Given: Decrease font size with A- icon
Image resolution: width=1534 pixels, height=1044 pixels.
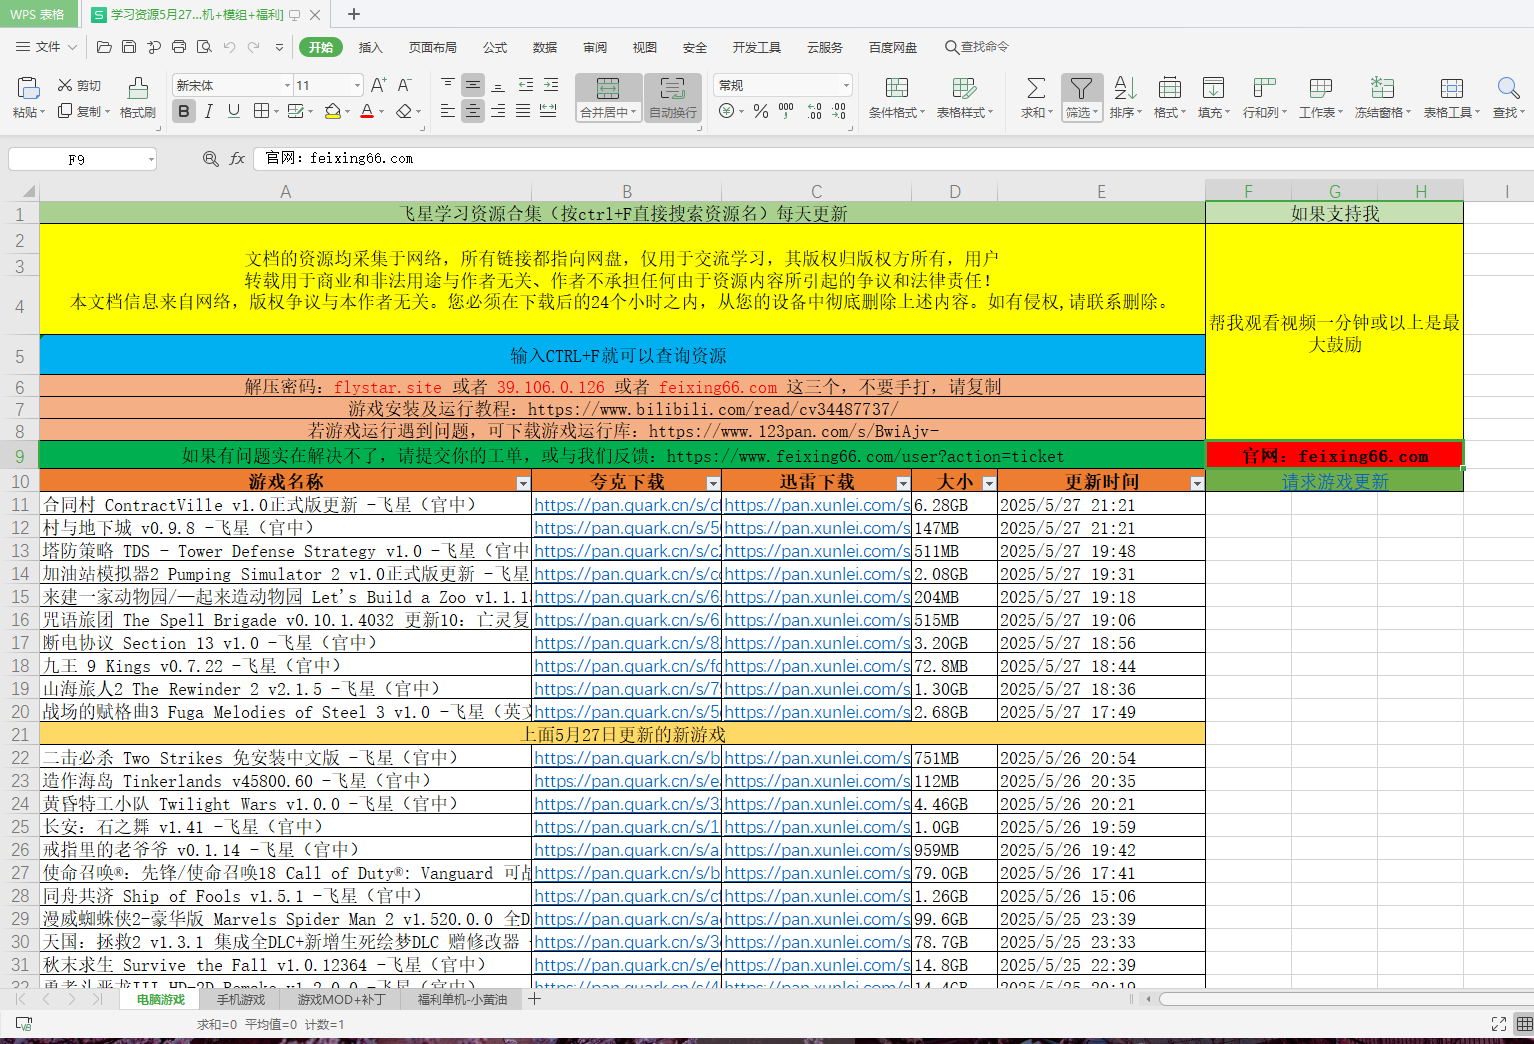Looking at the screenshot, I should click(404, 85).
